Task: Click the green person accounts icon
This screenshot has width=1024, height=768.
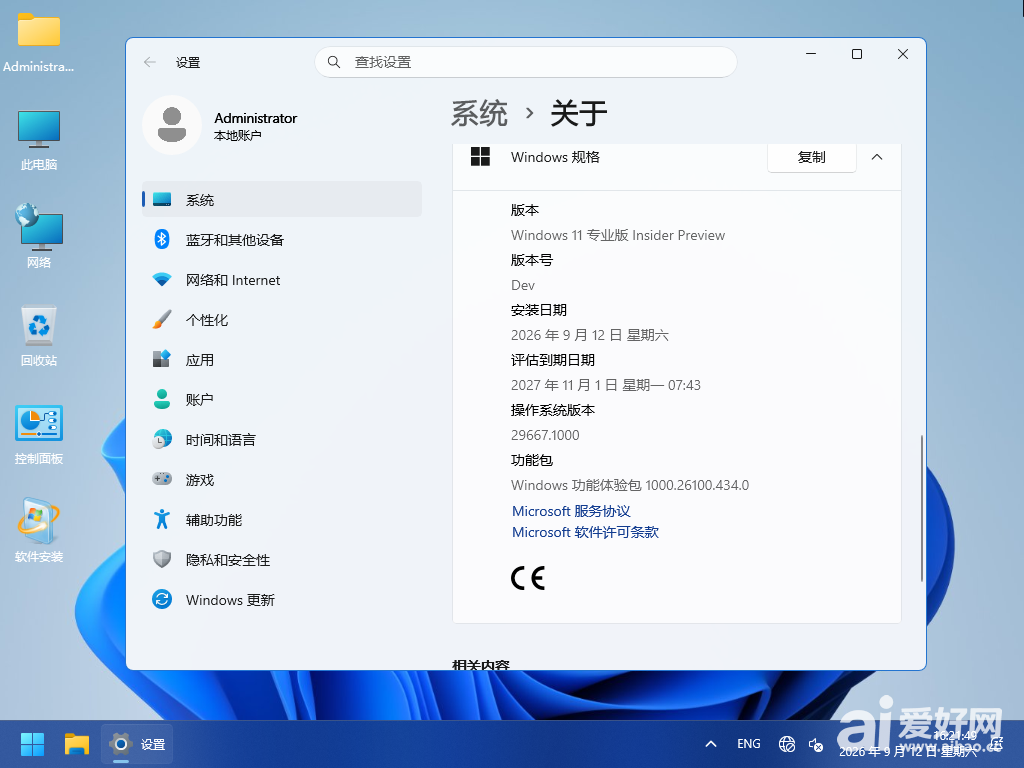Action: coord(162,399)
